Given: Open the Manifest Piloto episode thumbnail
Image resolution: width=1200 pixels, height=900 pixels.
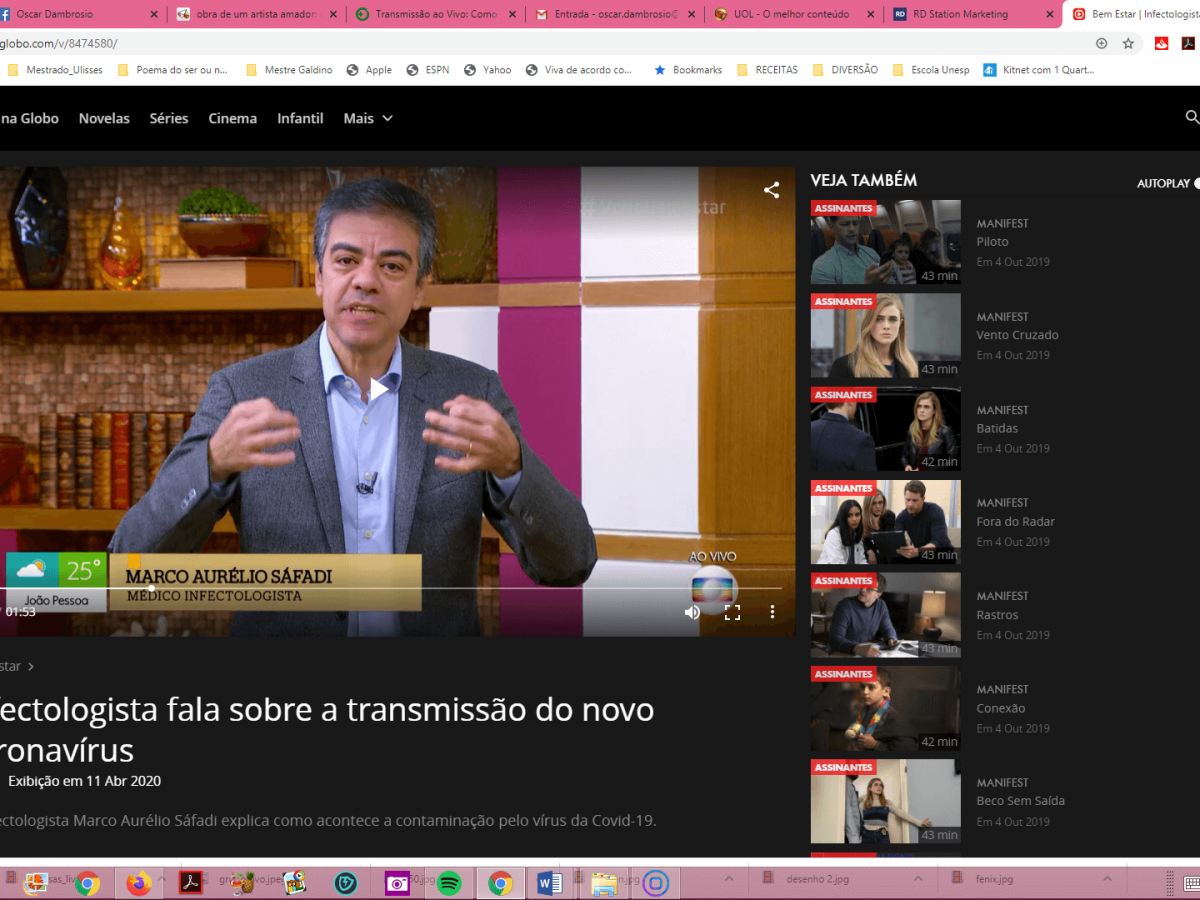Looking at the screenshot, I should click(x=886, y=242).
